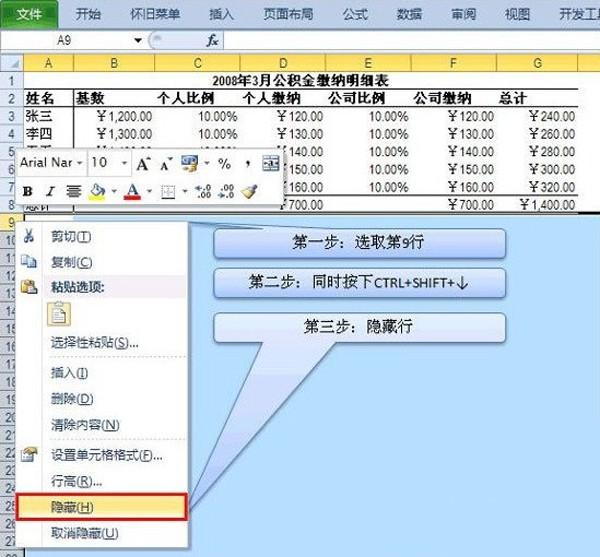Open borders dropdown arrow

coord(185,191)
